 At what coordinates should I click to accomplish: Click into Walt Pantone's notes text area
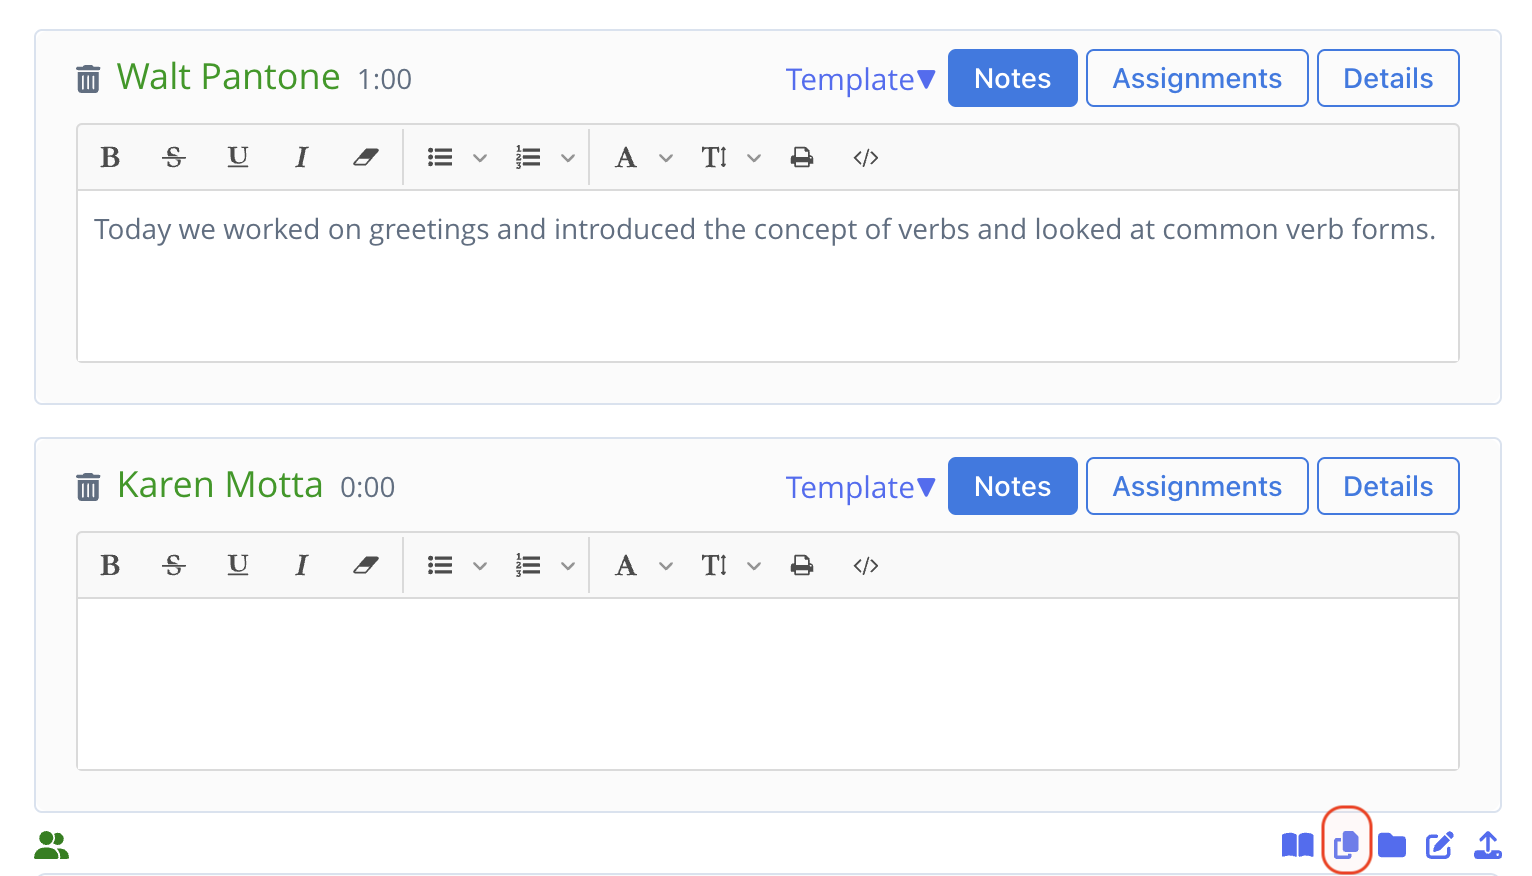(x=768, y=276)
